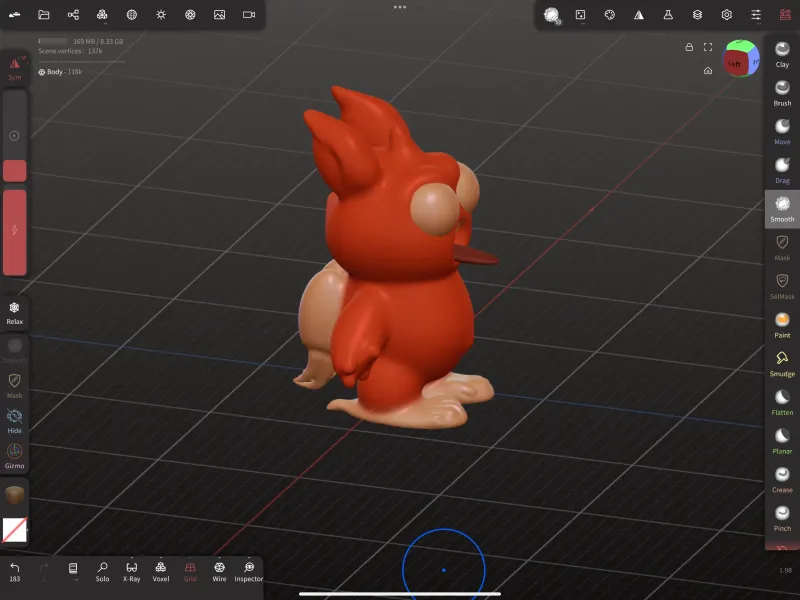Screen dimensions: 800x600
Task: Open the Interface sliders menu
Action: [x=756, y=15]
